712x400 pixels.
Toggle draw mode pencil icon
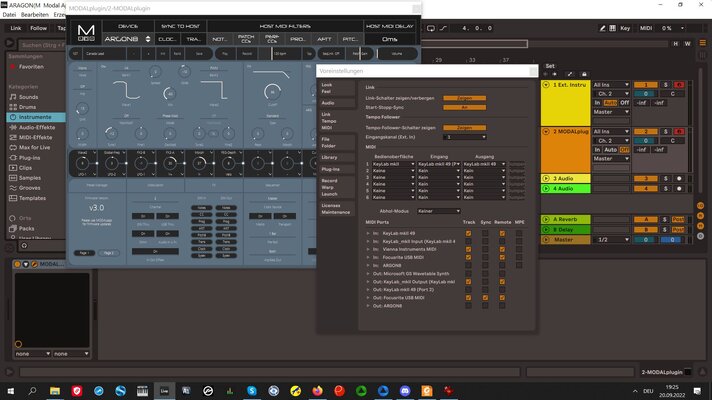[x=603, y=28]
